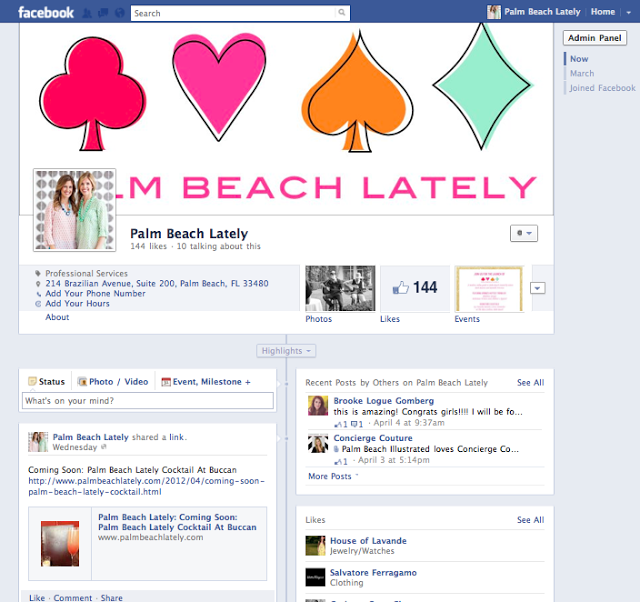Image resolution: width=640 pixels, height=602 pixels.
Task: Select the Event, Milestone + tab
Action: click(x=206, y=382)
